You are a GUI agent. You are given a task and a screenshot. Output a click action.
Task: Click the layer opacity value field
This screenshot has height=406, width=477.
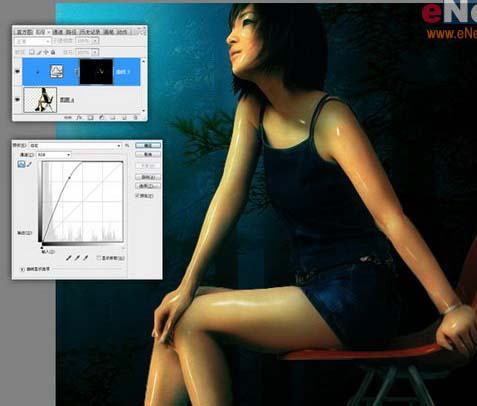[x=84, y=41]
